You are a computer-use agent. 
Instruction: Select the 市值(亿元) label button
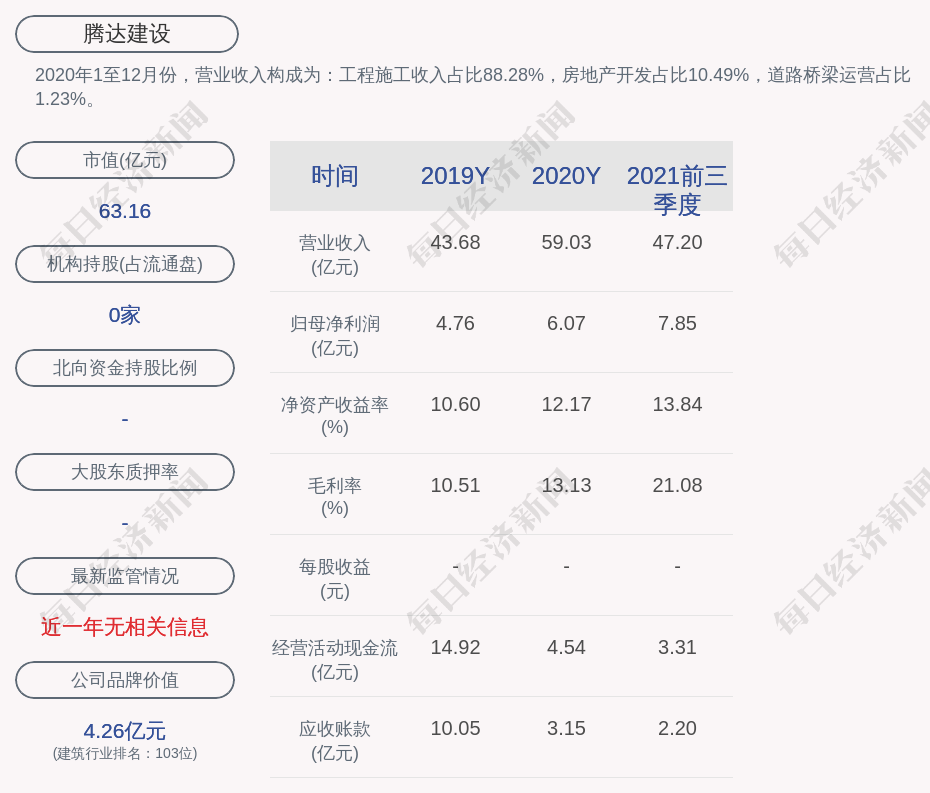125,160
